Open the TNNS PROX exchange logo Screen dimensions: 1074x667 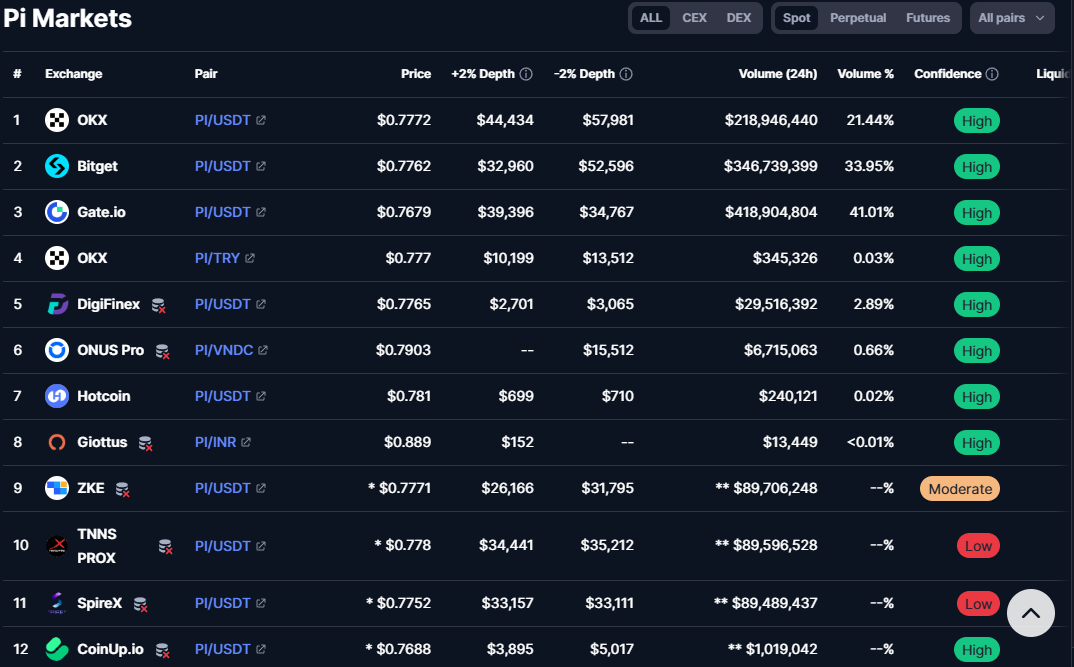57,546
